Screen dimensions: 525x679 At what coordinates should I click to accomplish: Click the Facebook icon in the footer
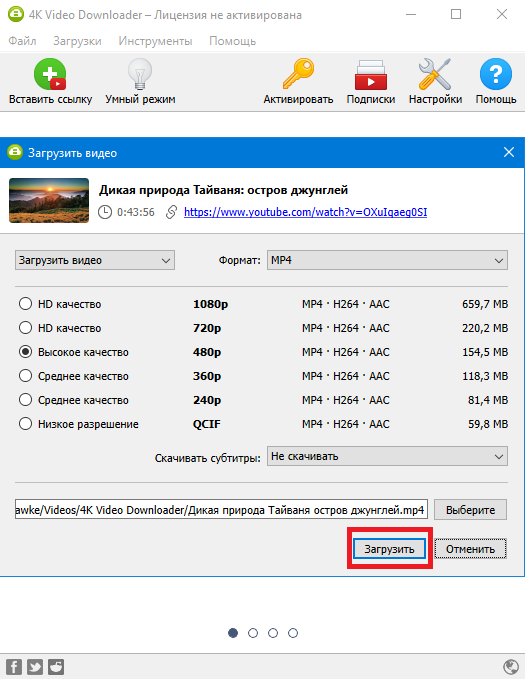click(14, 667)
